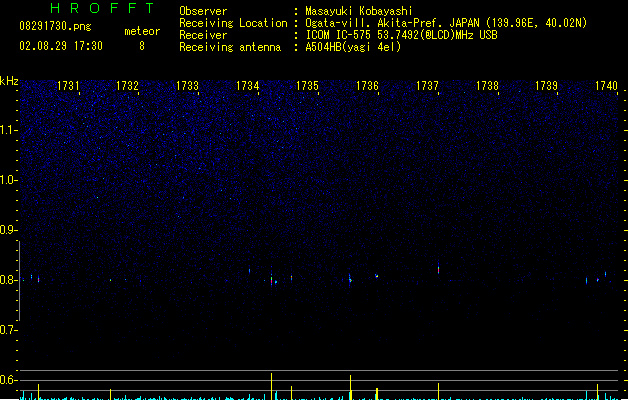This screenshot has width=629, height=400.
Task: Click the 1738 time axis marker
Action: pyautogui.click(x=487, y=86)
